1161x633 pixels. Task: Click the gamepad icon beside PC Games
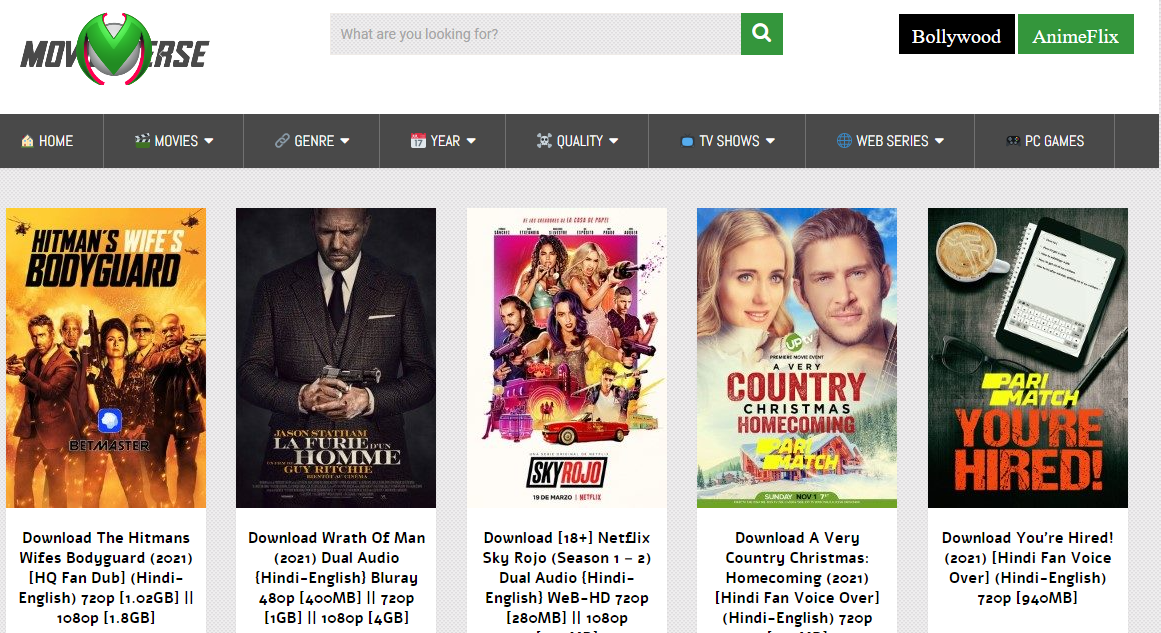1013,141
